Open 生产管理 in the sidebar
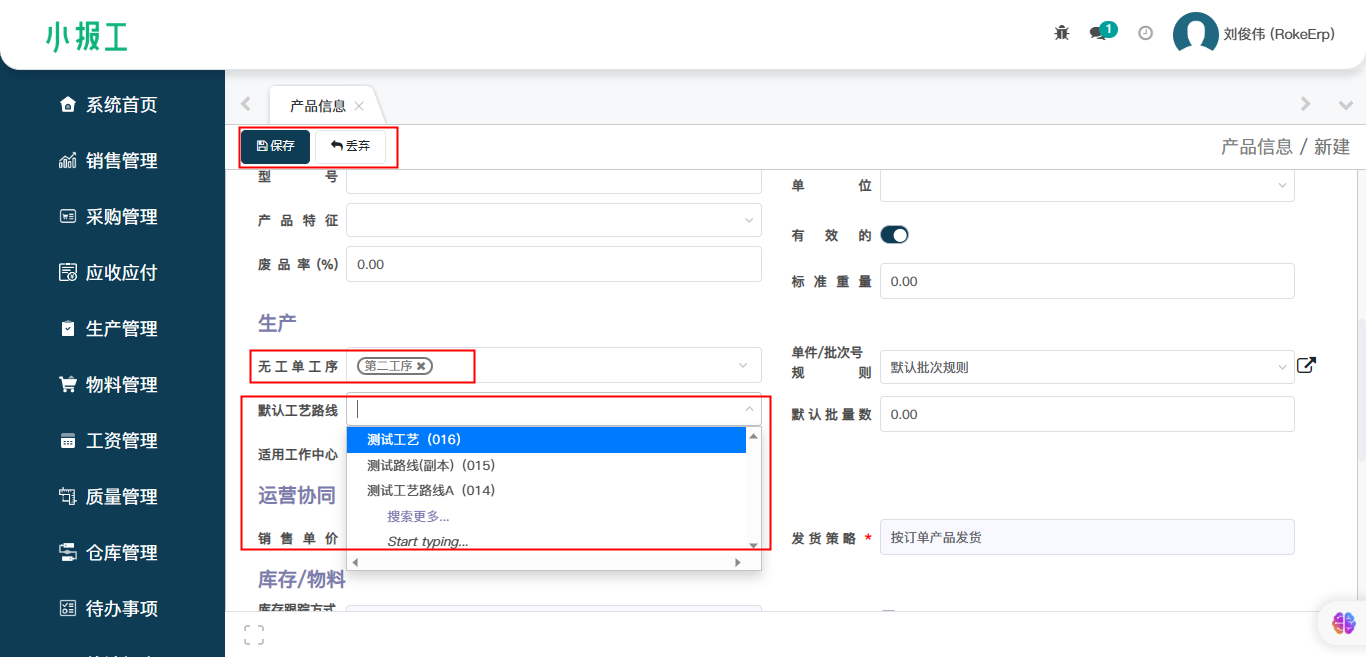Image resolution: width=1366 pixels, height=657 pixels. pos(121,329)
